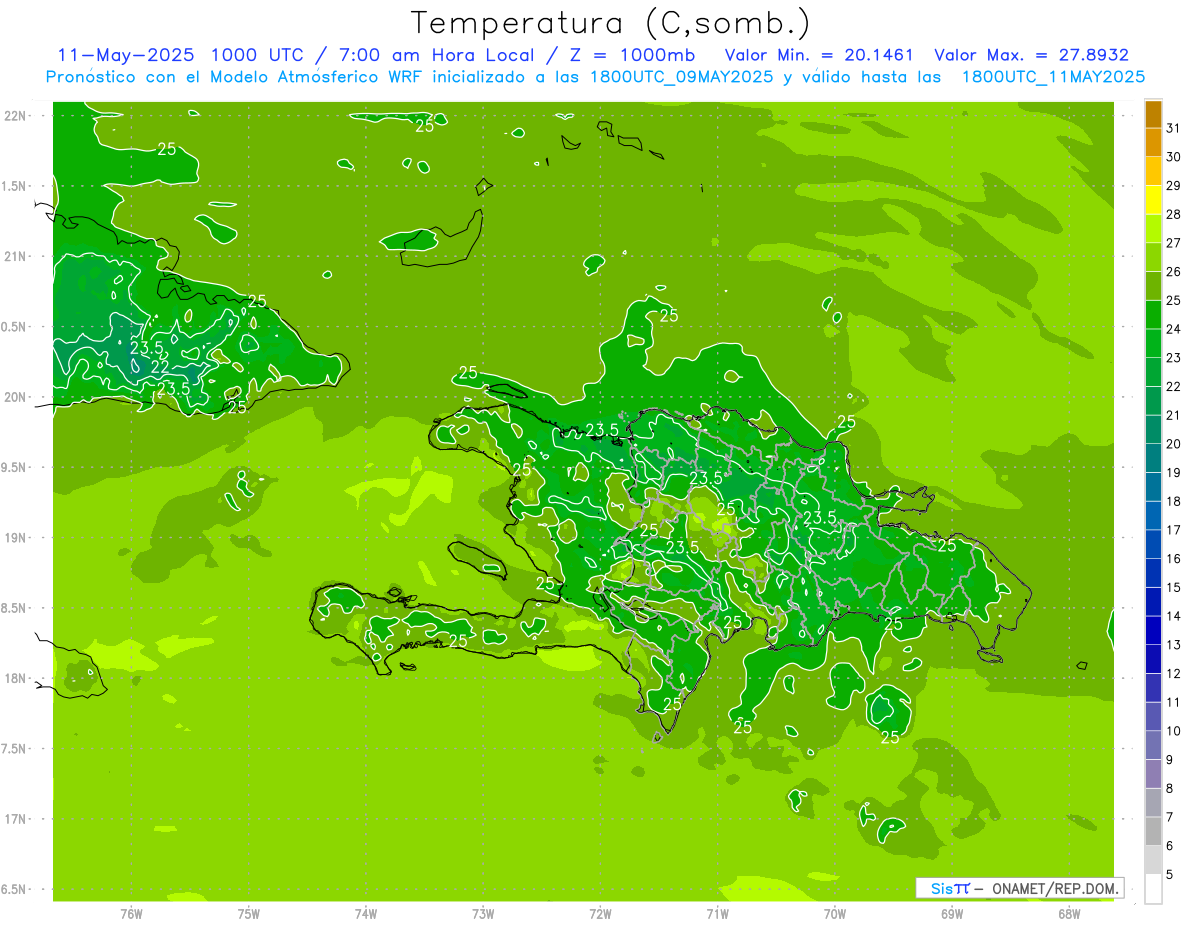
Task: Click the legend value 15
Action: pos(1174,587)
